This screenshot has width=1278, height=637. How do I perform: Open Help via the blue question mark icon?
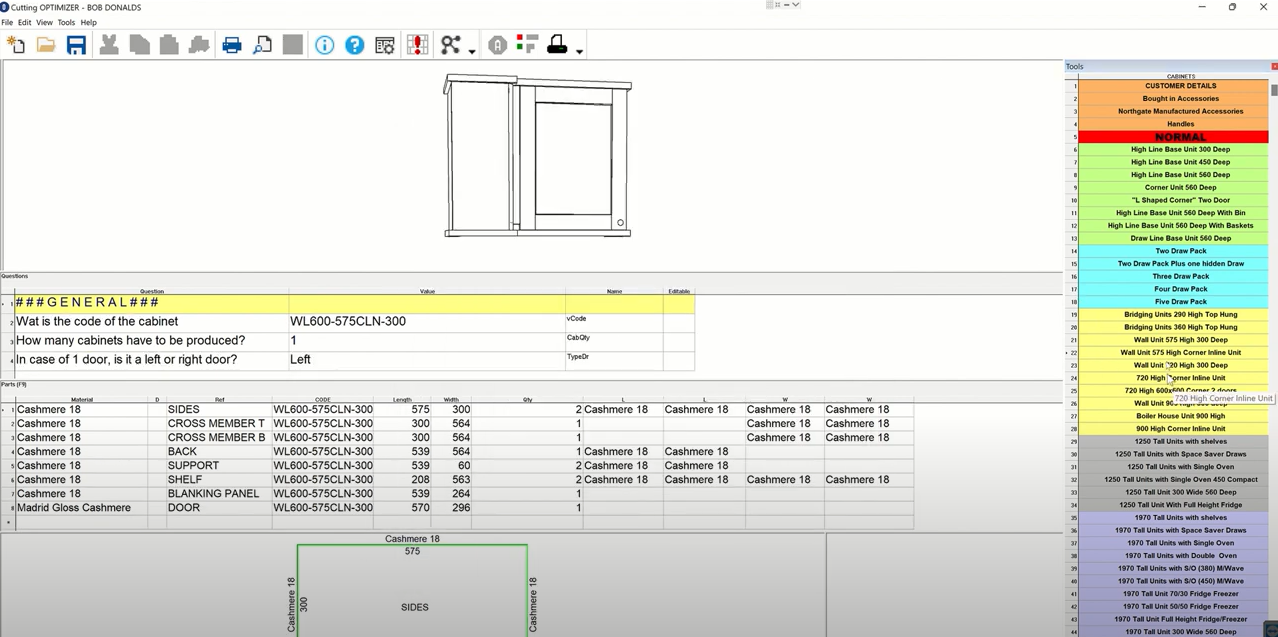tap(355, 45)
